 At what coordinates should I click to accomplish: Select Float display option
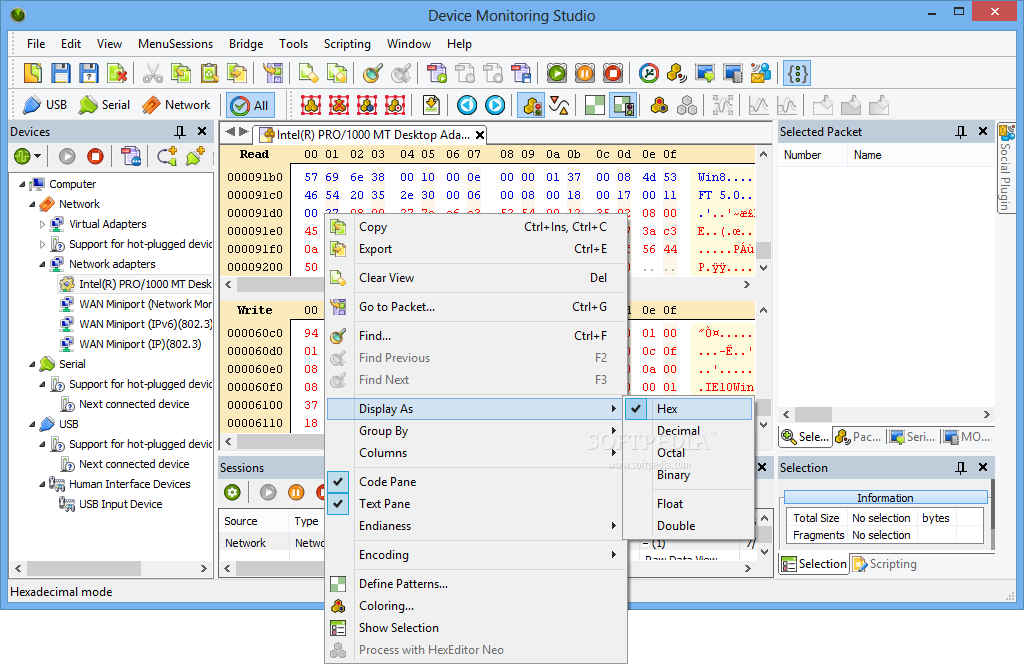tap(688, 504)
